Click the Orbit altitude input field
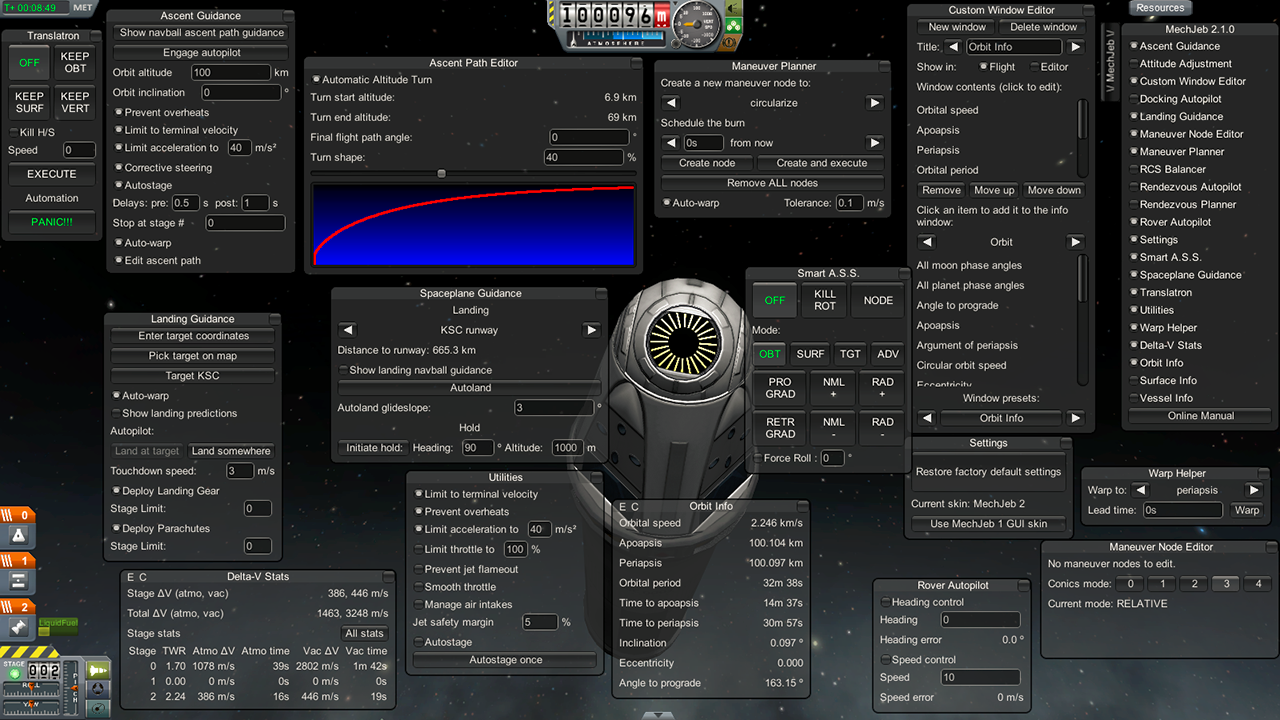1280x720 pixels. coord(231,73)
